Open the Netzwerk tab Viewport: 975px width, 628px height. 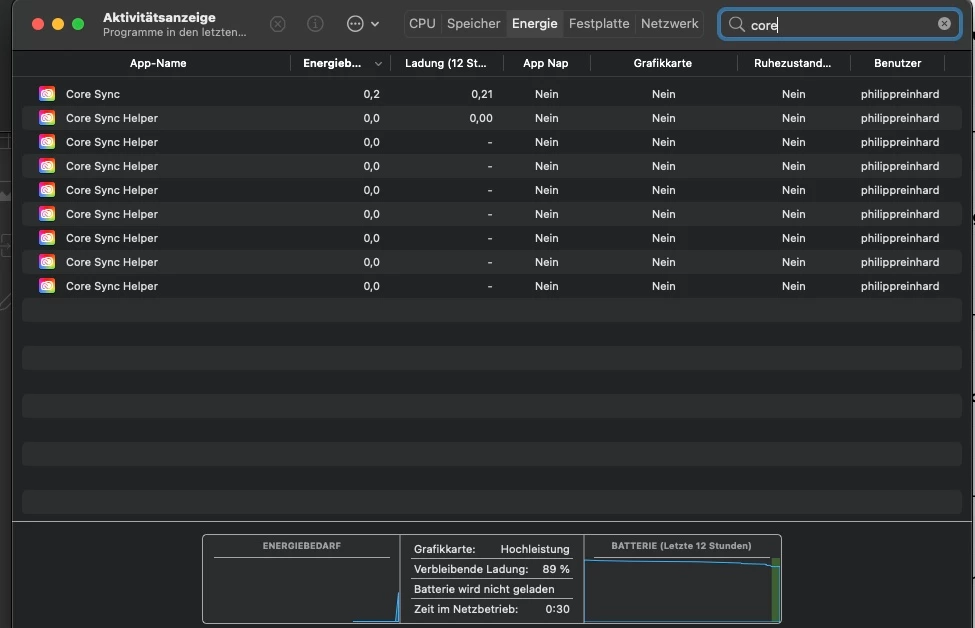(669, 24)
